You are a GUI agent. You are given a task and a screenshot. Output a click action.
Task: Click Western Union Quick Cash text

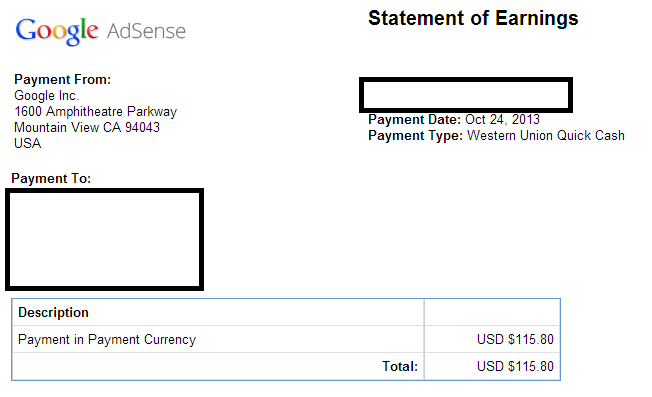[x=546, y=136]
